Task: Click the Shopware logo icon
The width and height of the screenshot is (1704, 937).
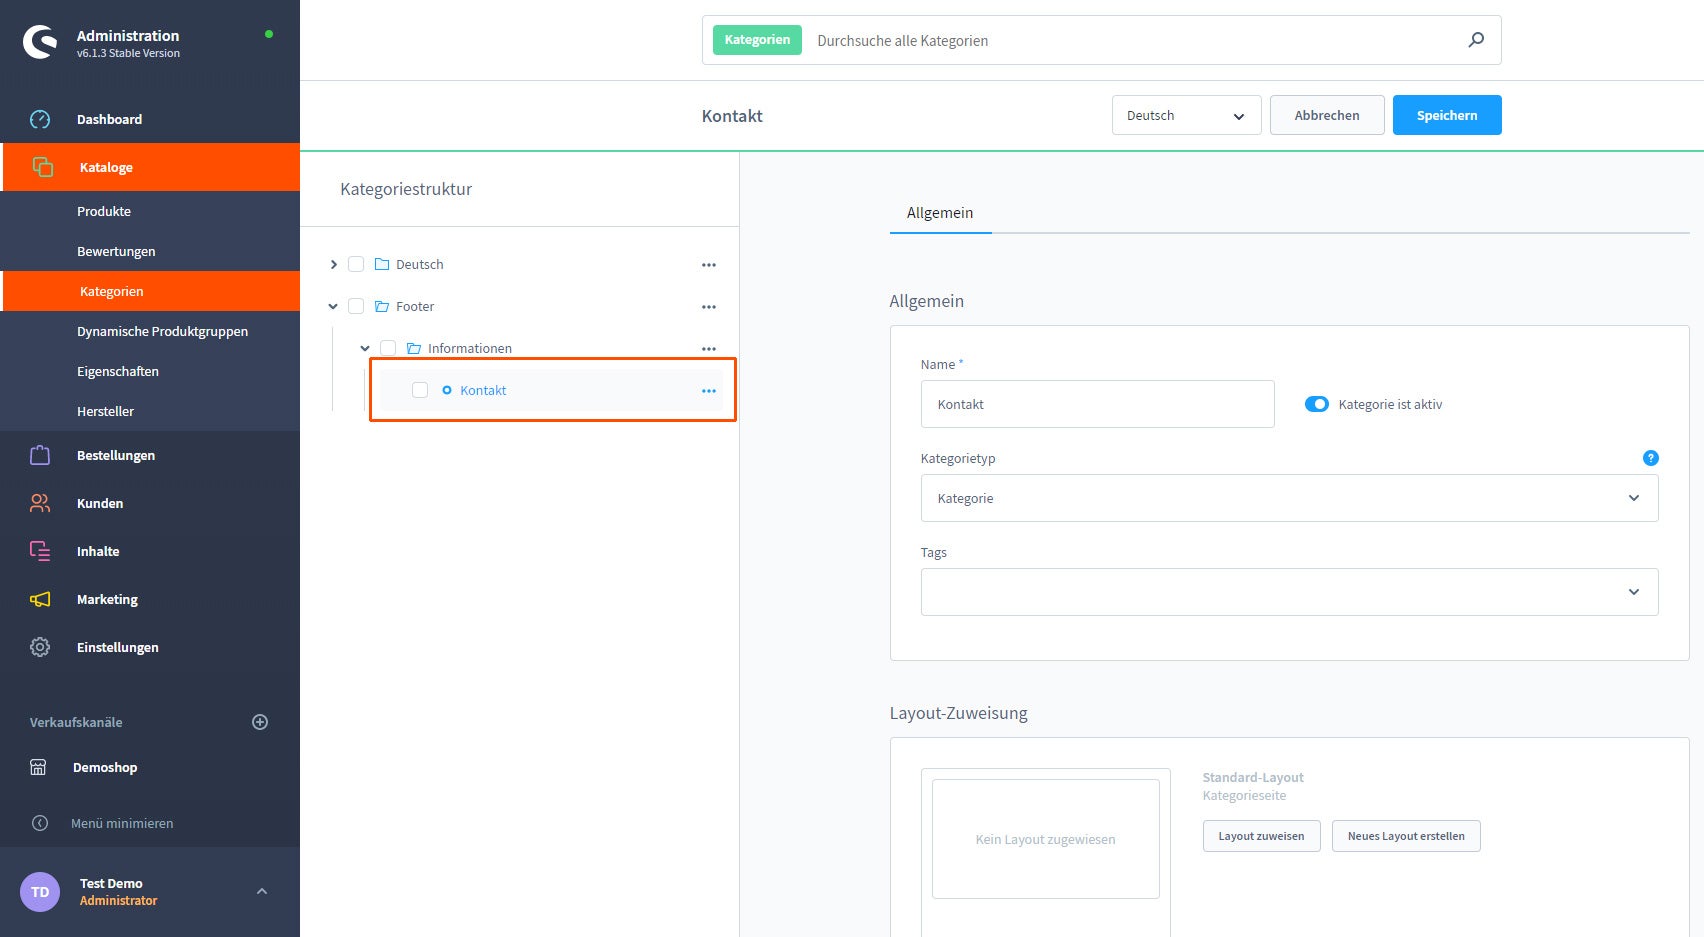Action: click(x=40, y=42)
